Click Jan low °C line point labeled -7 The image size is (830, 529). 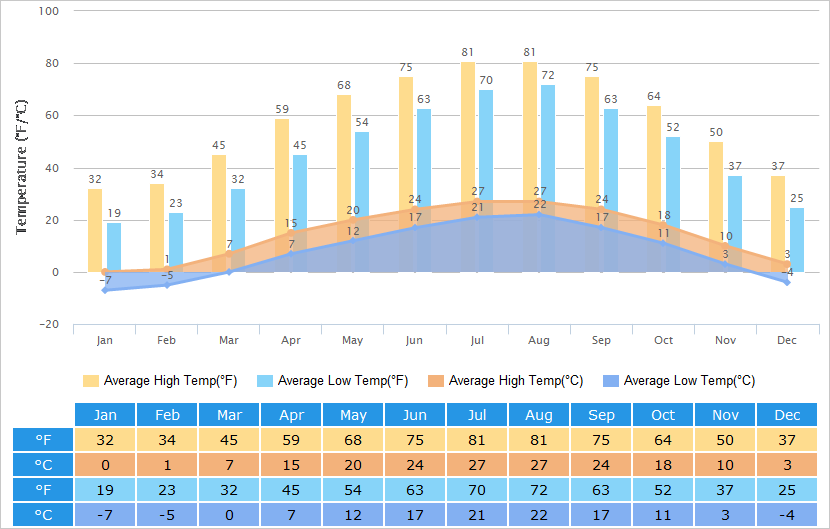click(105, 290)
